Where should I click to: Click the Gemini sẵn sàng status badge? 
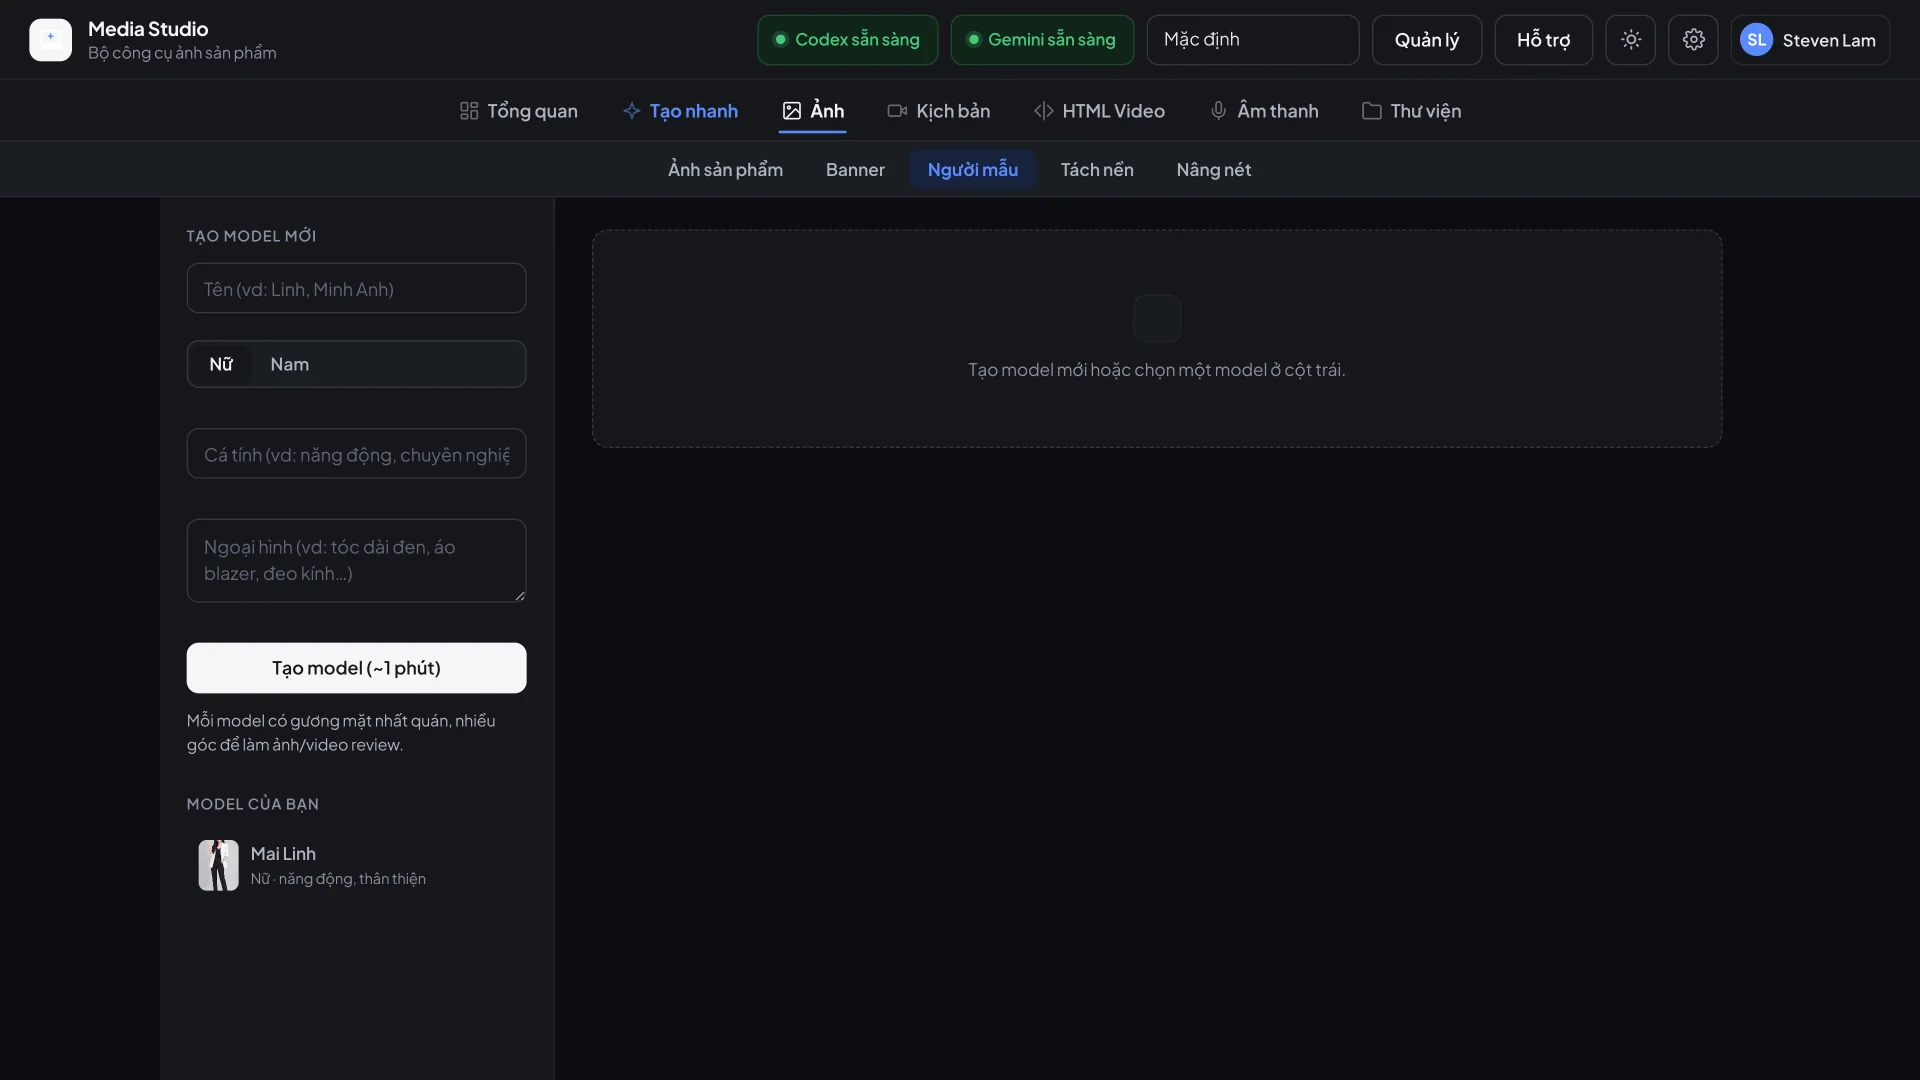coord(1042,40)
